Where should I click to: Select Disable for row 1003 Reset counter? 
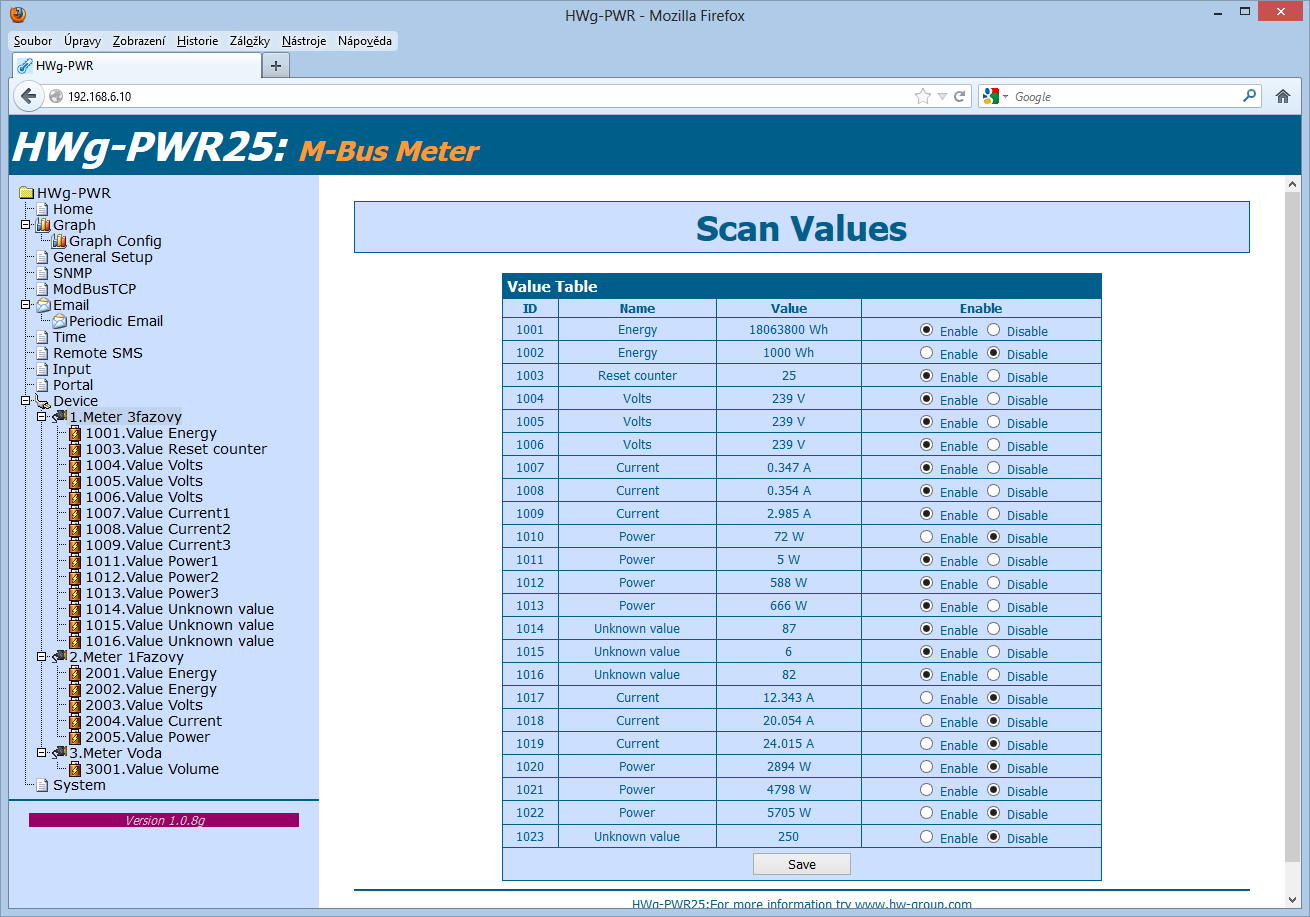993,375
